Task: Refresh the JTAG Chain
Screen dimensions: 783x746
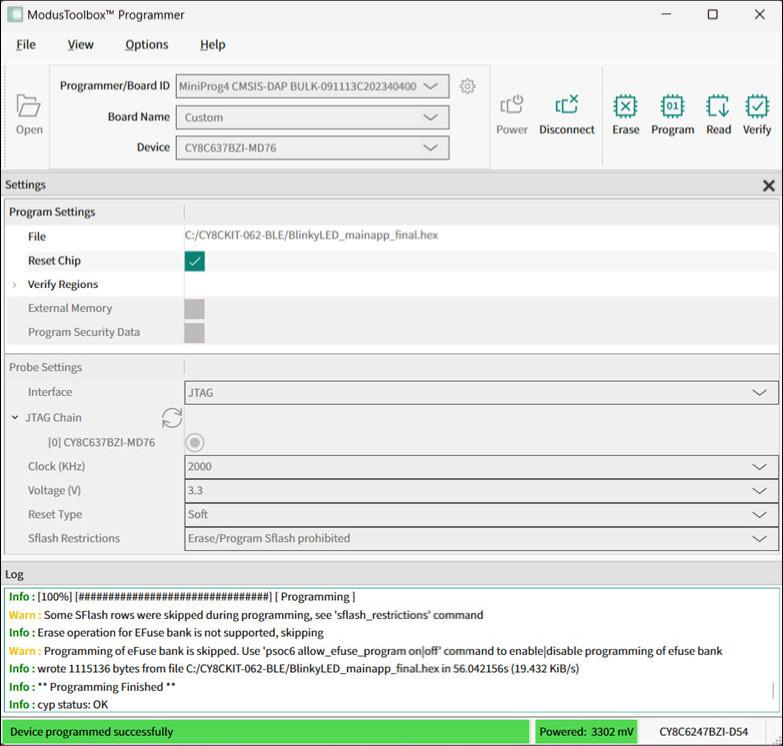Action: point(172,418)
